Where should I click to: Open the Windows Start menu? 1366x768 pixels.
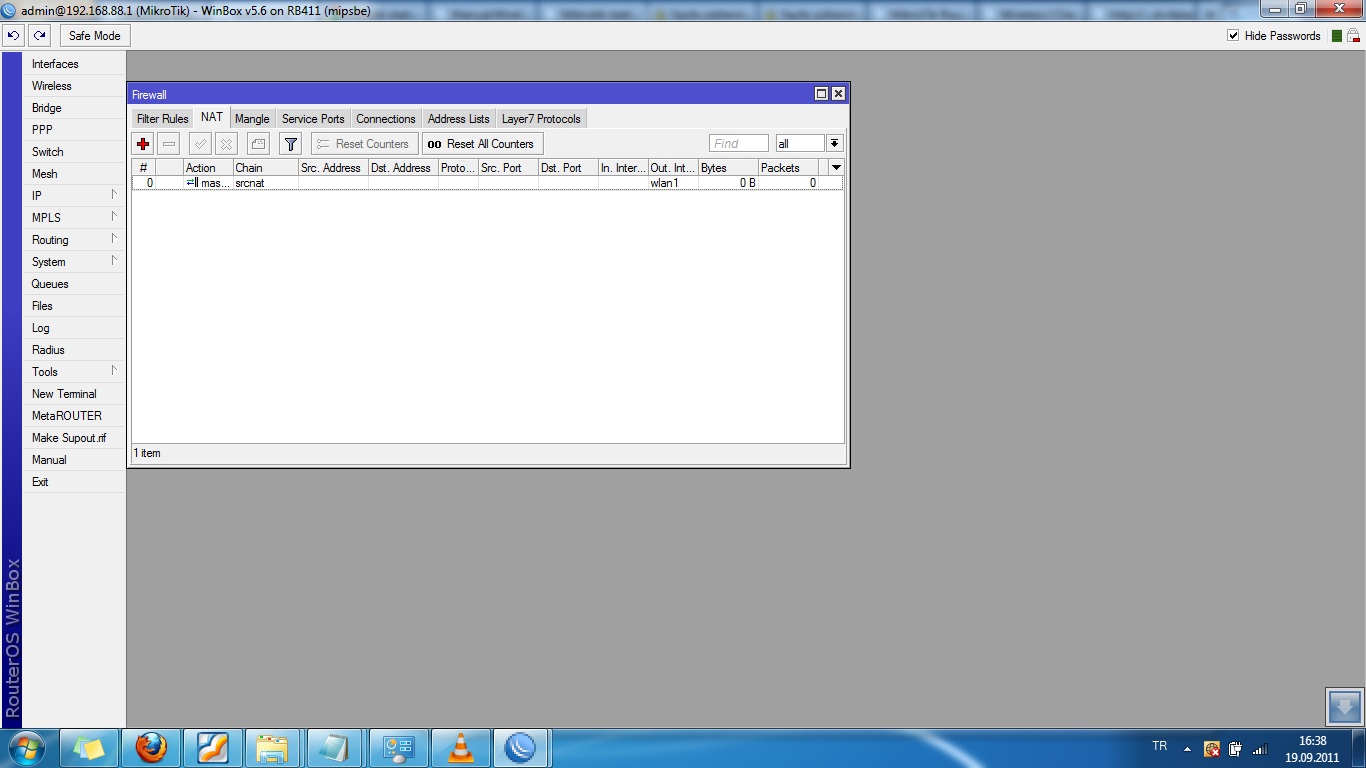click(27, 748)
